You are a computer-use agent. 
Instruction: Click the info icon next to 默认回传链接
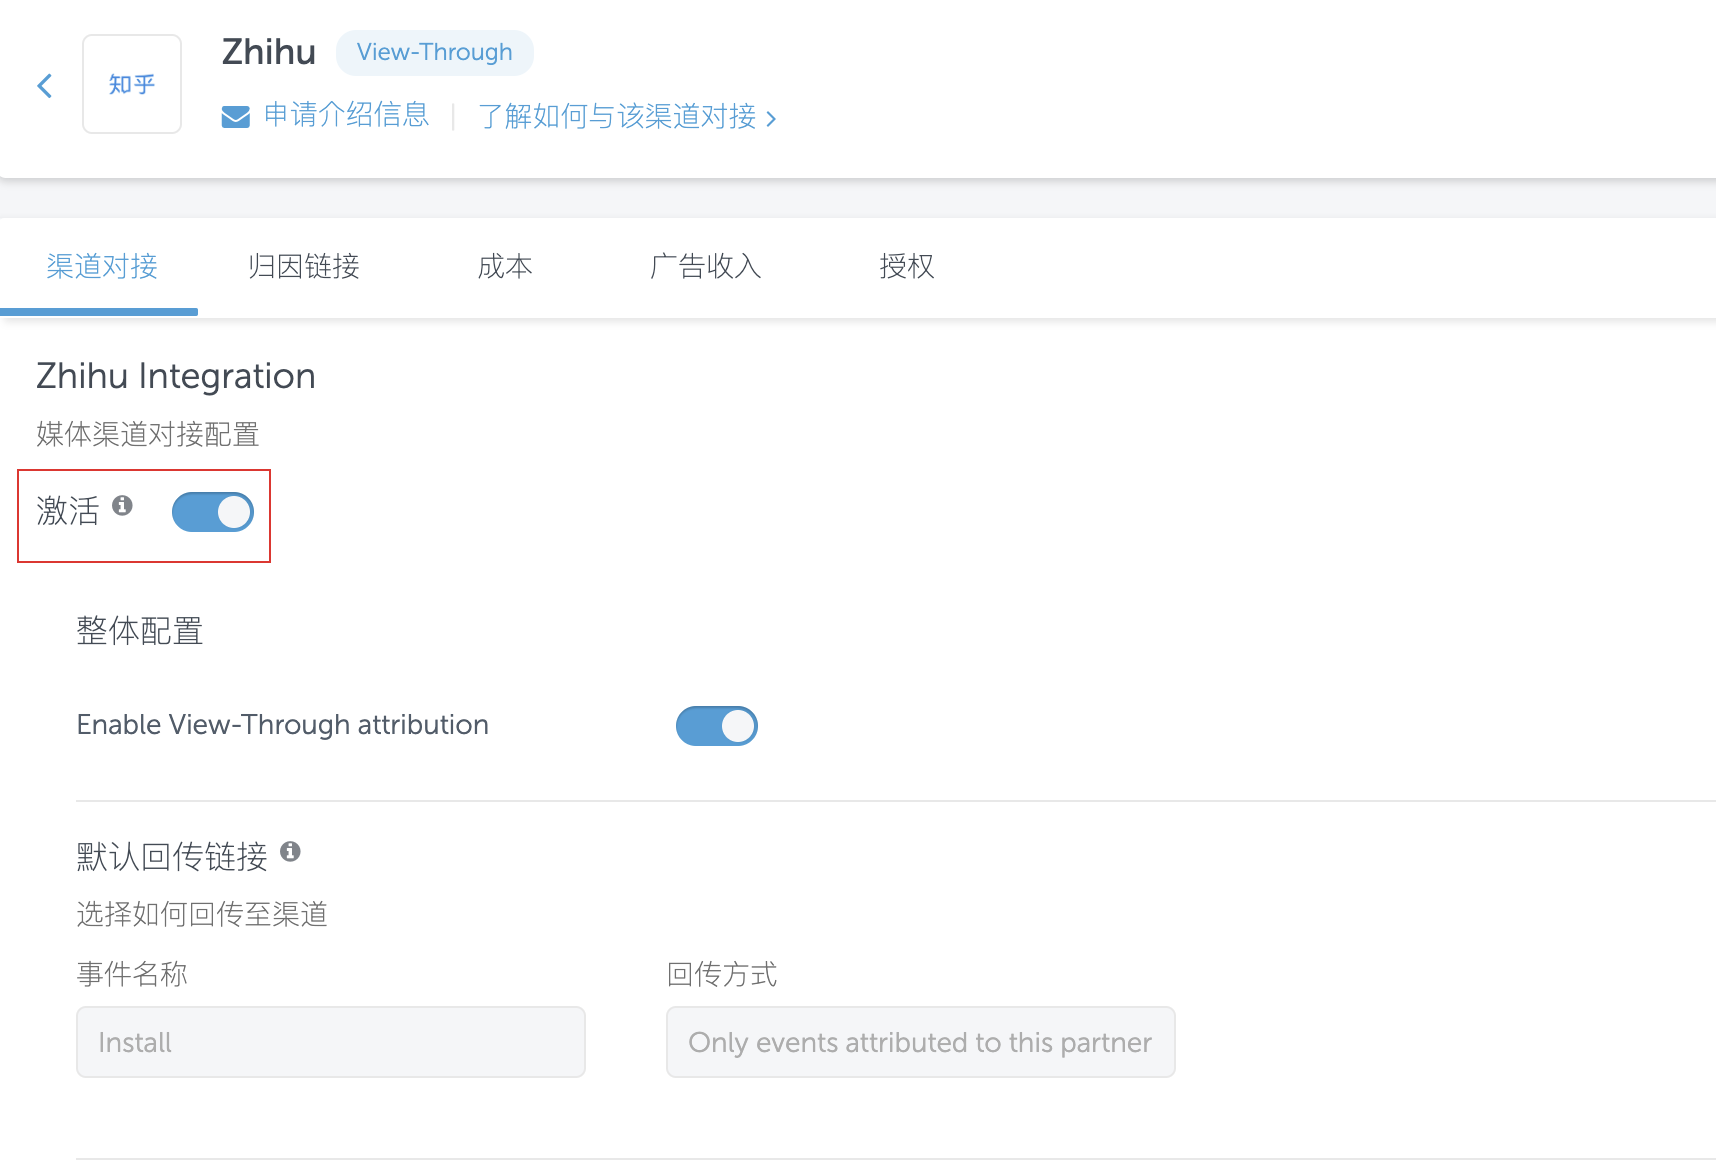point(290,851)
